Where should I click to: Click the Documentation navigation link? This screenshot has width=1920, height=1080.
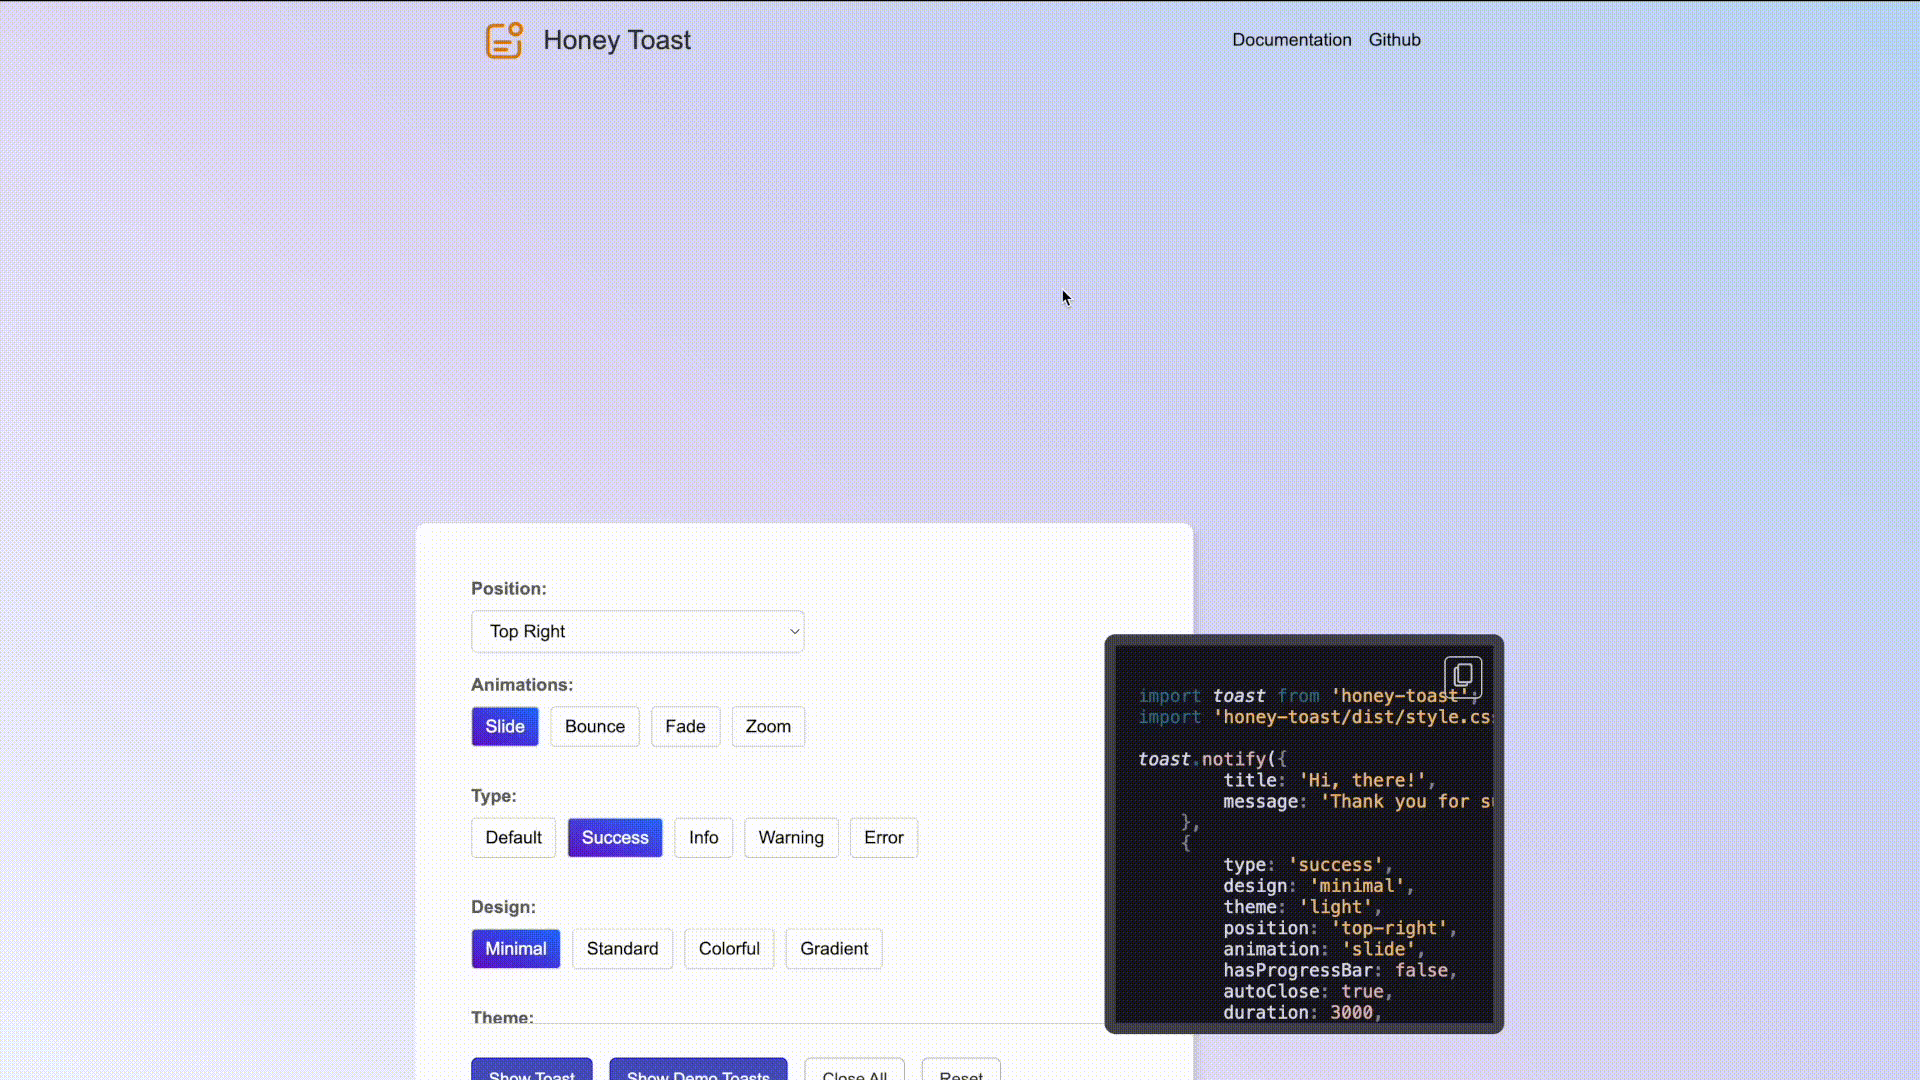coord(1292,40)
